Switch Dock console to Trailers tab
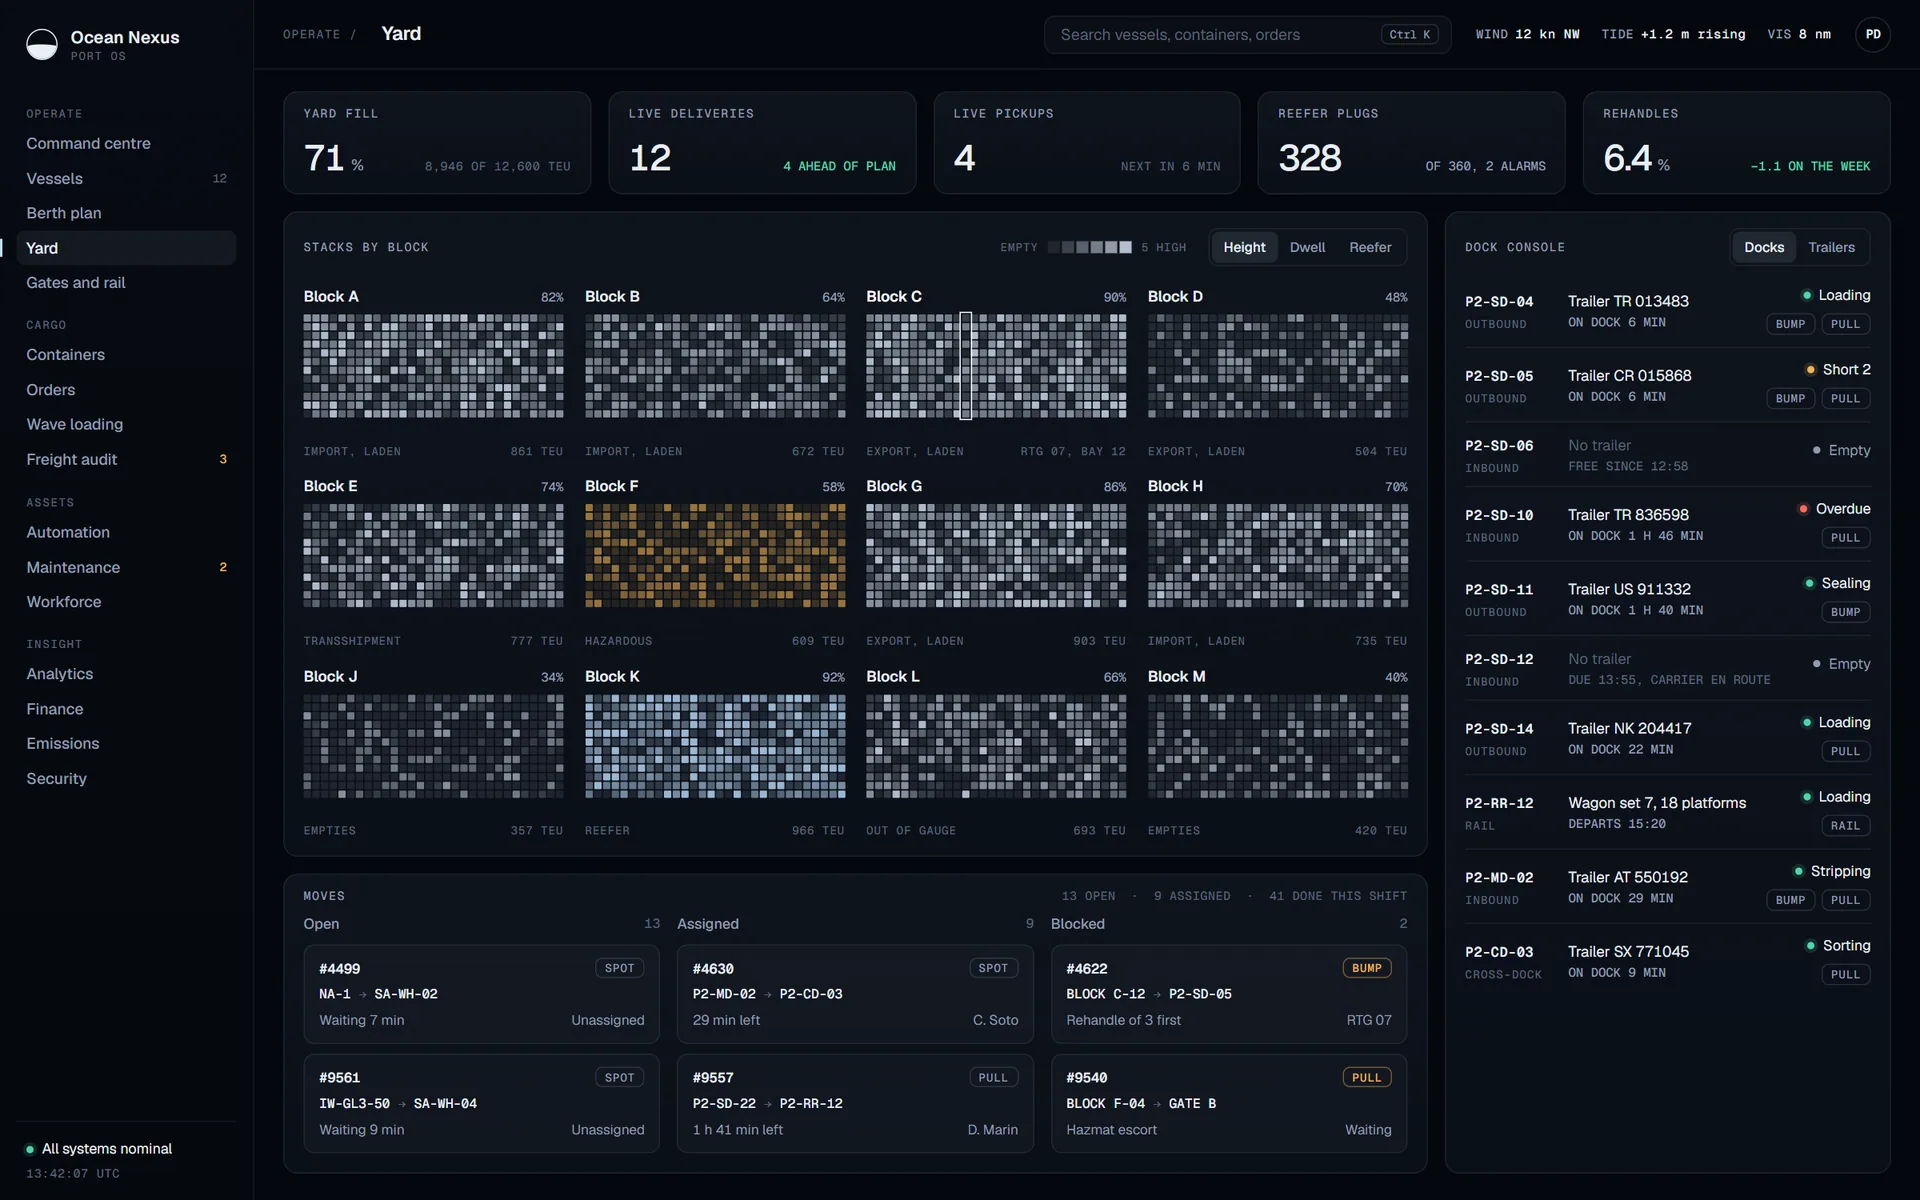This screenshot has width=1920, height=1200. [1830, 247]
